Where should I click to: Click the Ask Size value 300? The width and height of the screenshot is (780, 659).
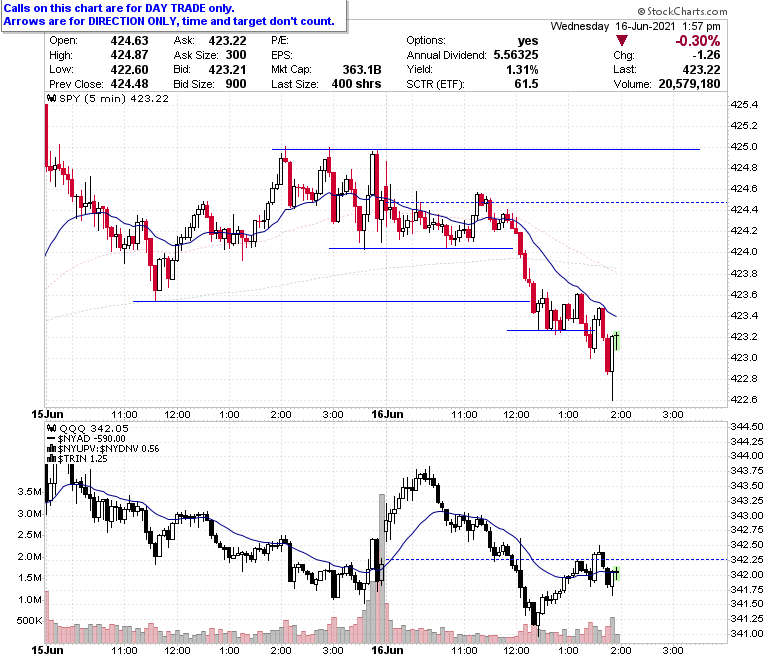236,55
